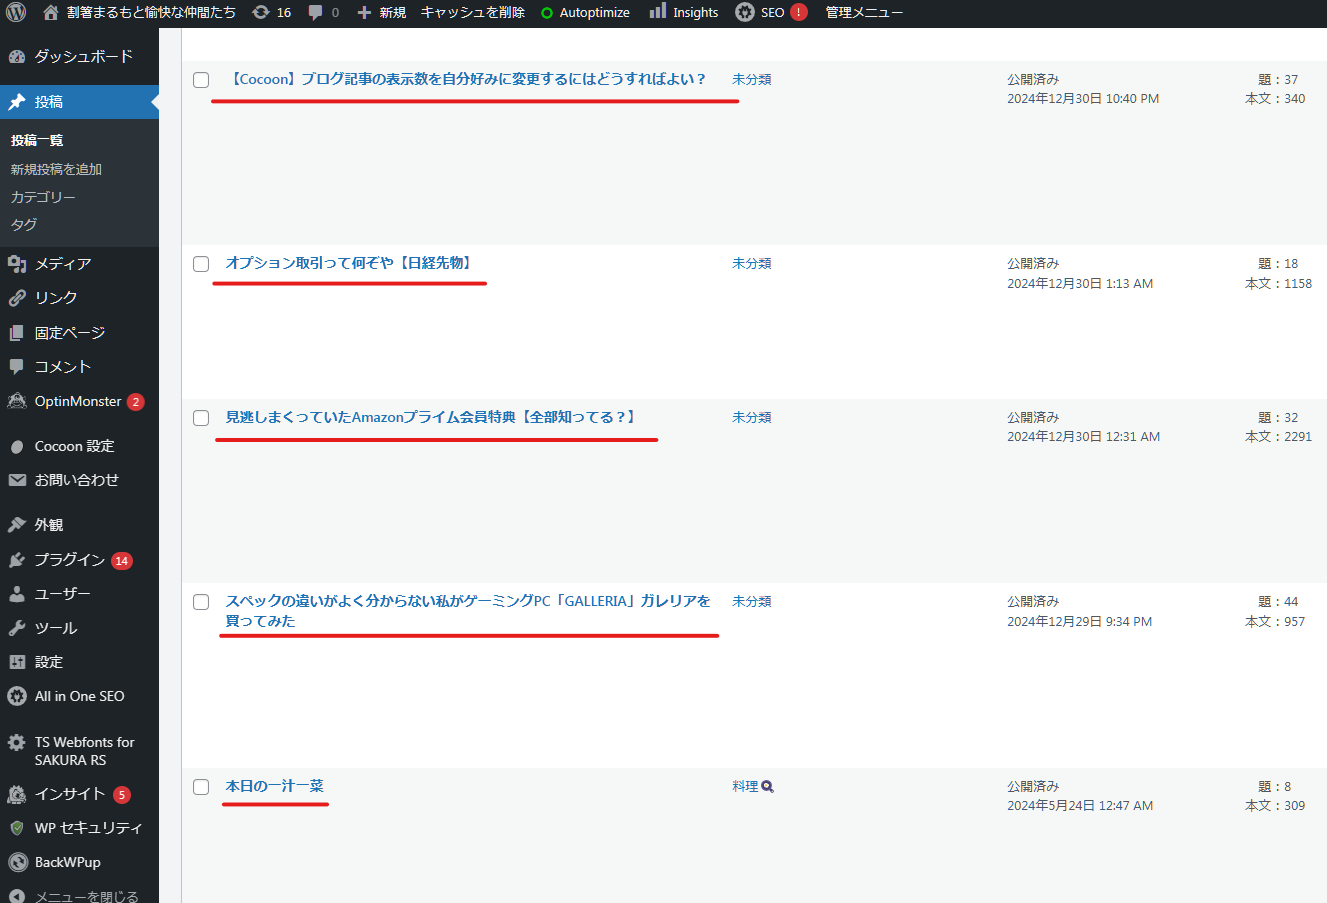Click キャッシュを削除 in the admin bar
1327x903 pixels.
click(x=472, y=12)
